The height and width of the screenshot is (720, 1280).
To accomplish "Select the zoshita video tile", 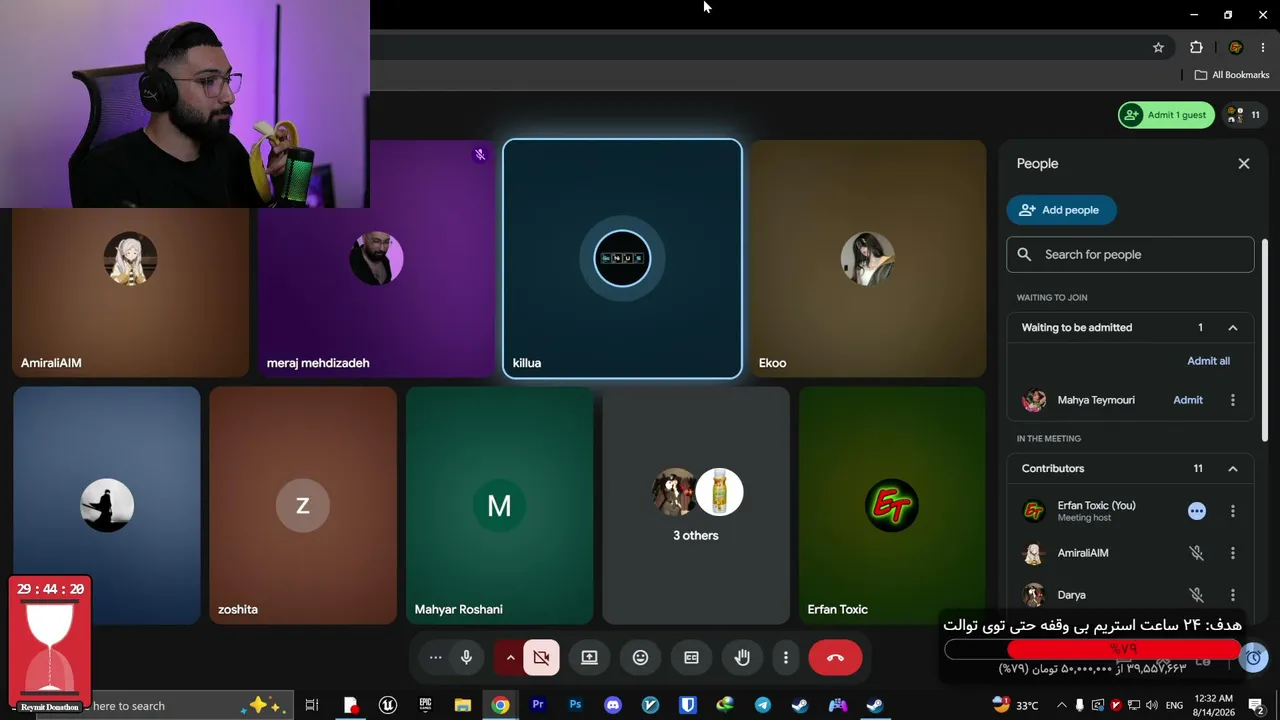I will [303, 505].
